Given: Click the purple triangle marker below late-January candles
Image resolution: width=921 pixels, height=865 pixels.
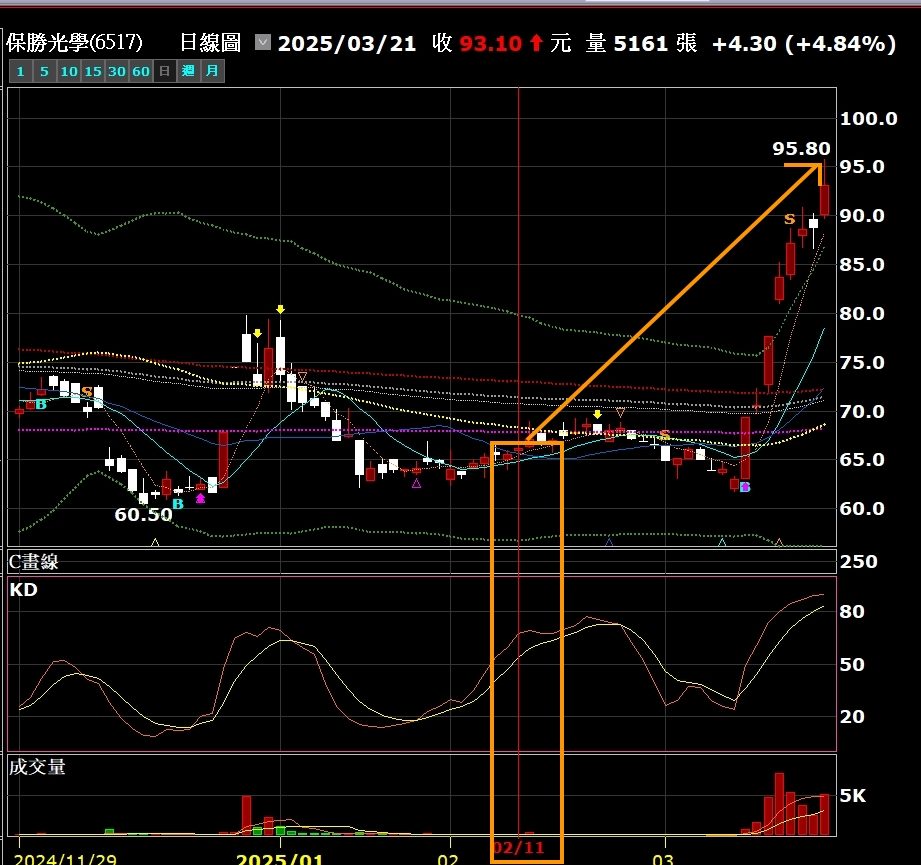Looking at the screenshot, I should pyautogui.click(x=416, y=484).
